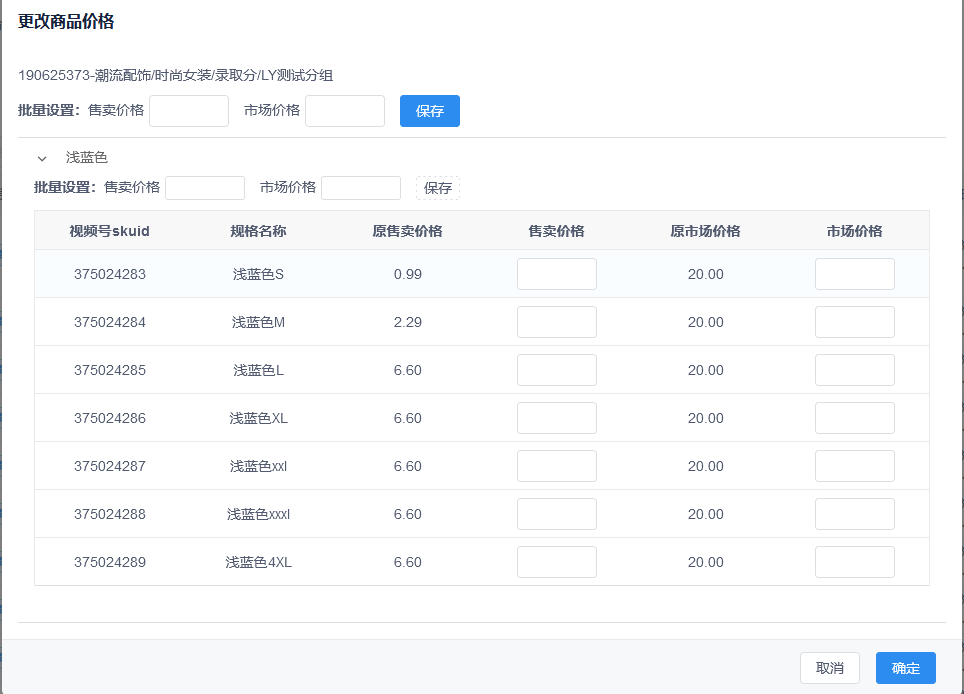
Task: Focus the top batch 市场价格 input field
Action: (345, 111)
